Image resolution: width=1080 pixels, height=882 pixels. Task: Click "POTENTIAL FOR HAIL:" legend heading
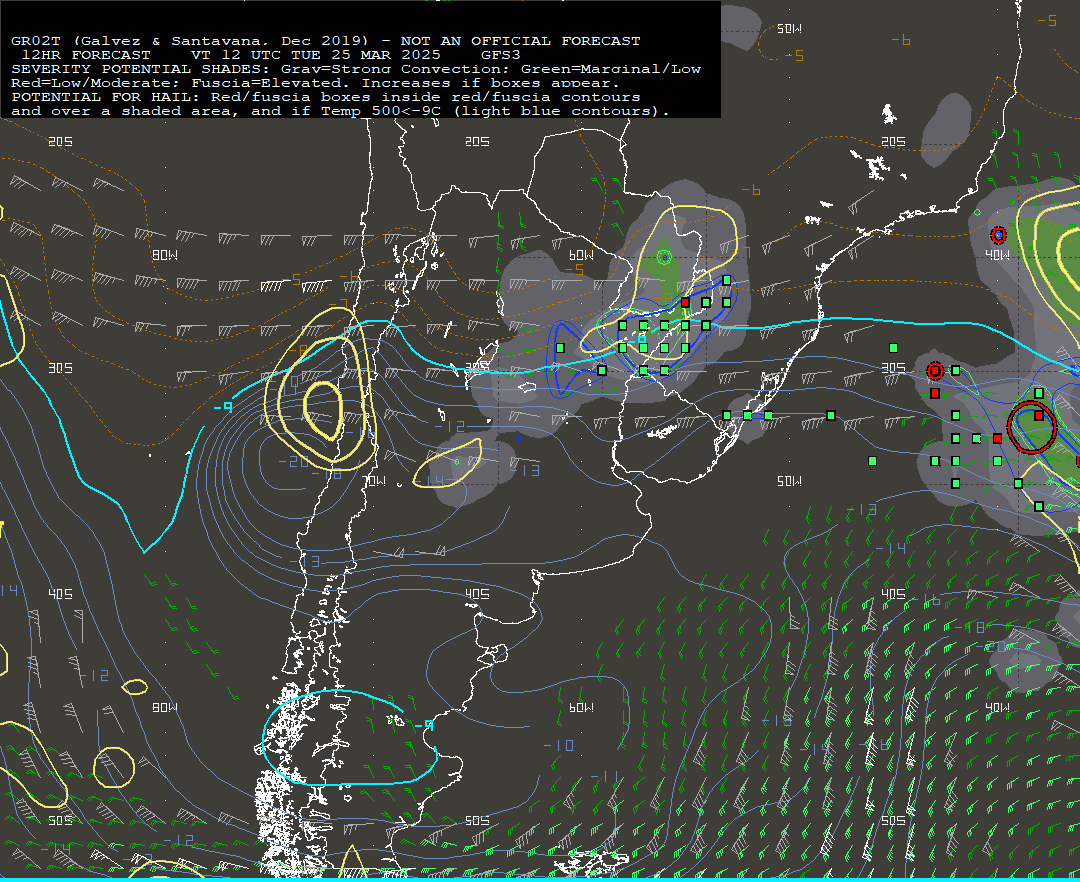pyautogui.click(x=106, y=97)
